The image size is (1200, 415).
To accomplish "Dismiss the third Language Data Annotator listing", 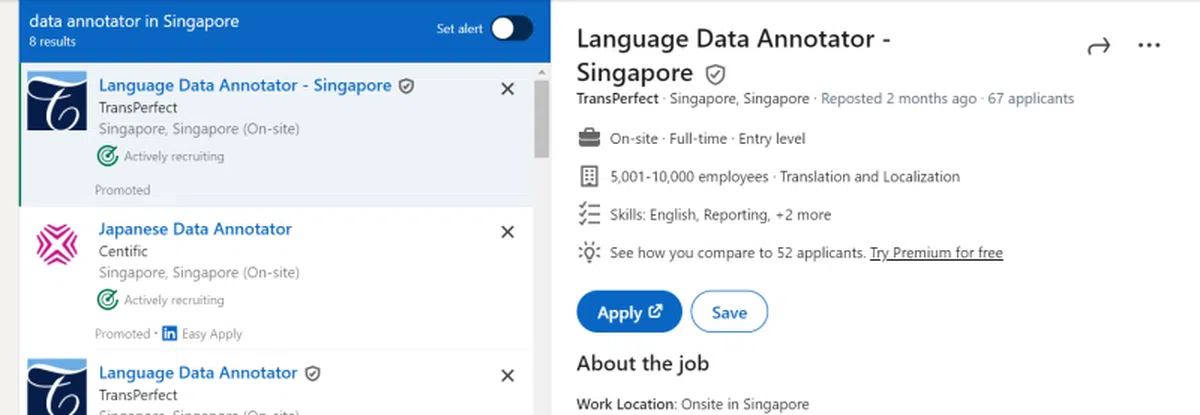I will [x=507, y=376].
